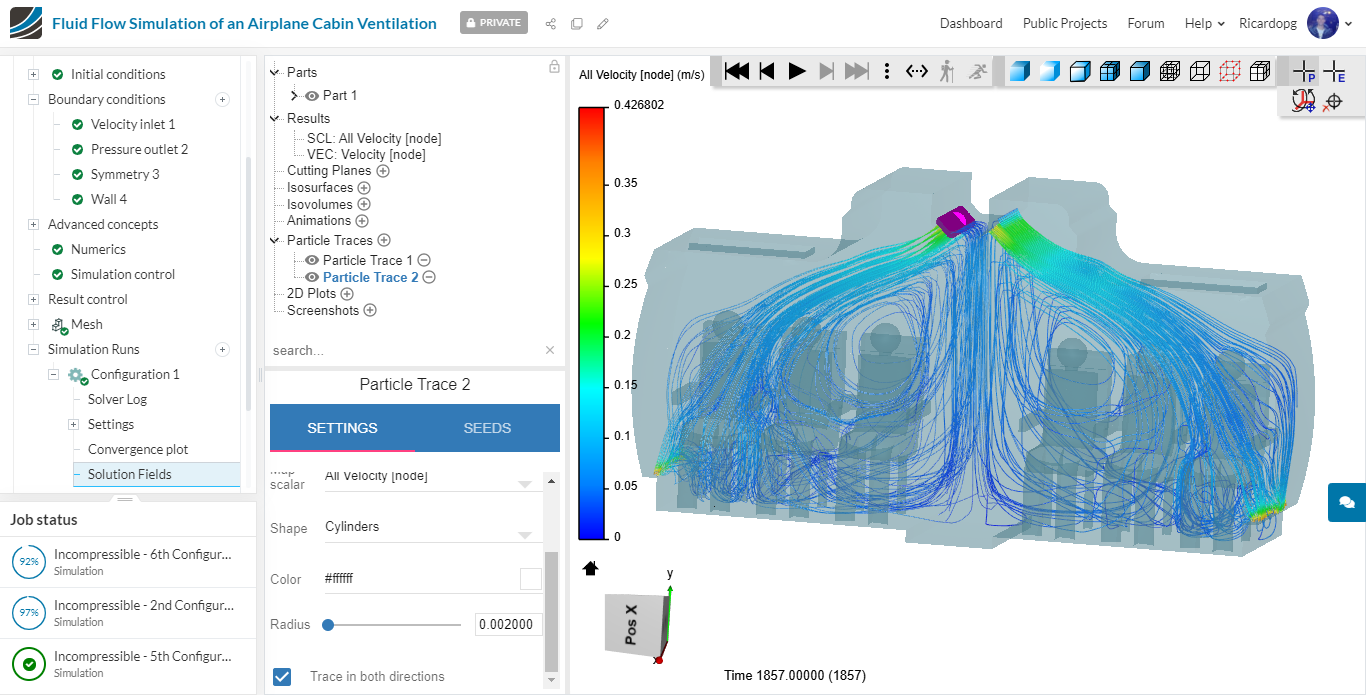Screen dimensions: 1366x695
Task: Toggle Trace in both directions checkbox
Action: (x=283, y=677)
